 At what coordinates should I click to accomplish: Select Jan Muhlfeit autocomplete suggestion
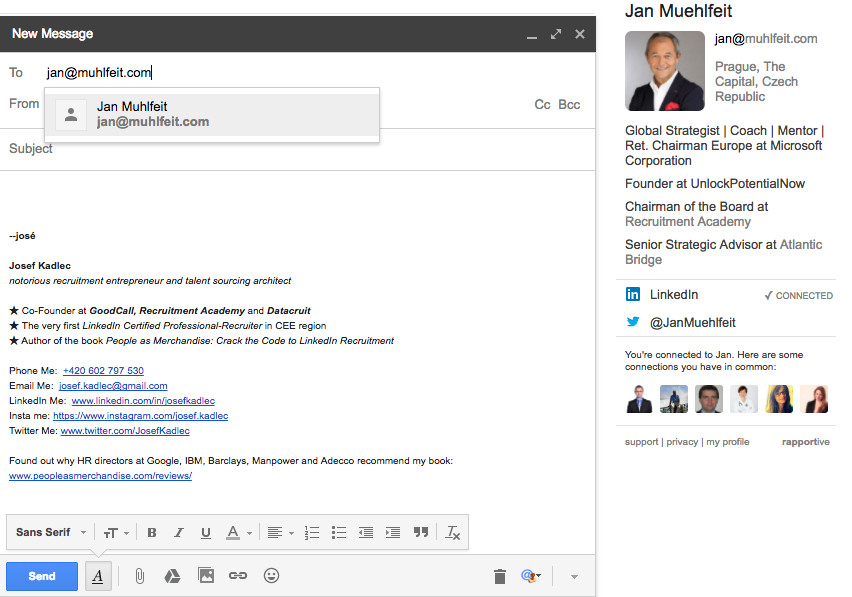click(x=212, y=115)
